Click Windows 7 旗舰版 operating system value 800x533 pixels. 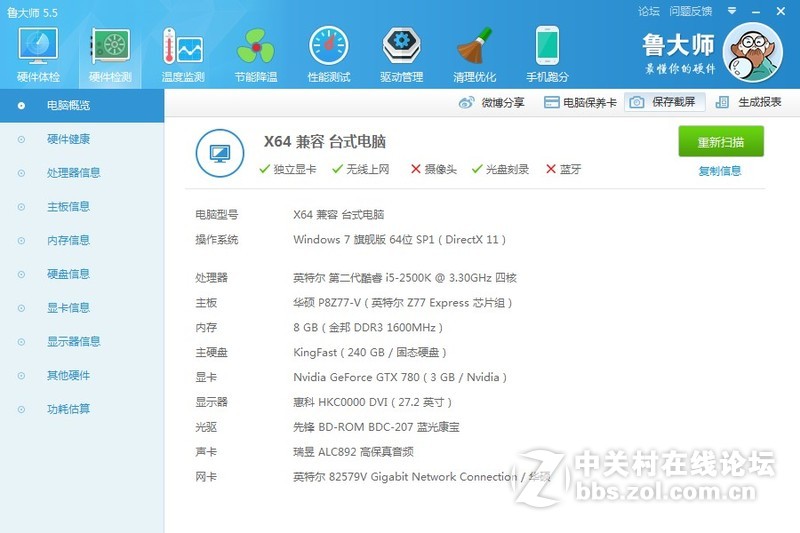pos(399,240)
